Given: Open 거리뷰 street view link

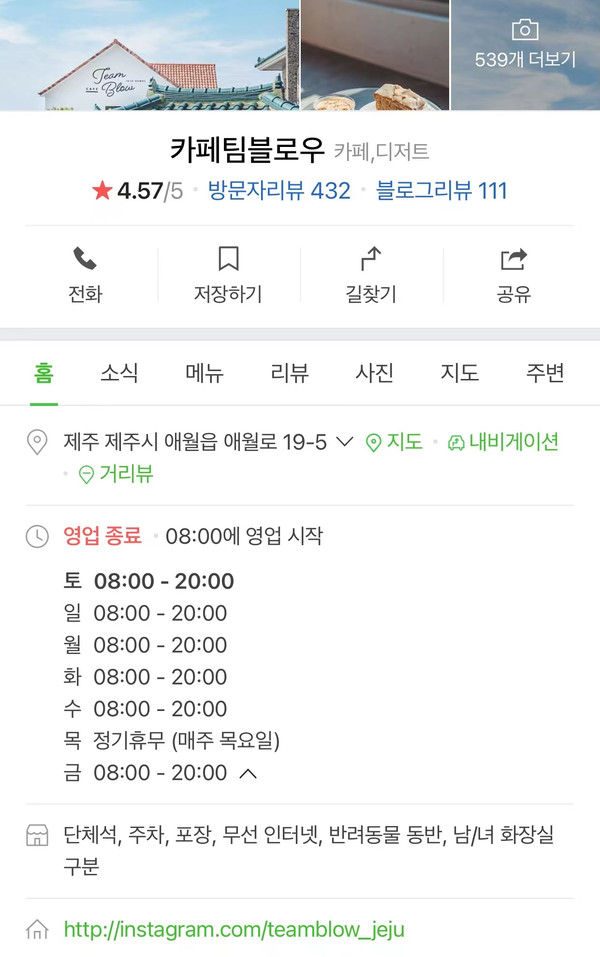Looking at the screenshot, I should 116,474.
